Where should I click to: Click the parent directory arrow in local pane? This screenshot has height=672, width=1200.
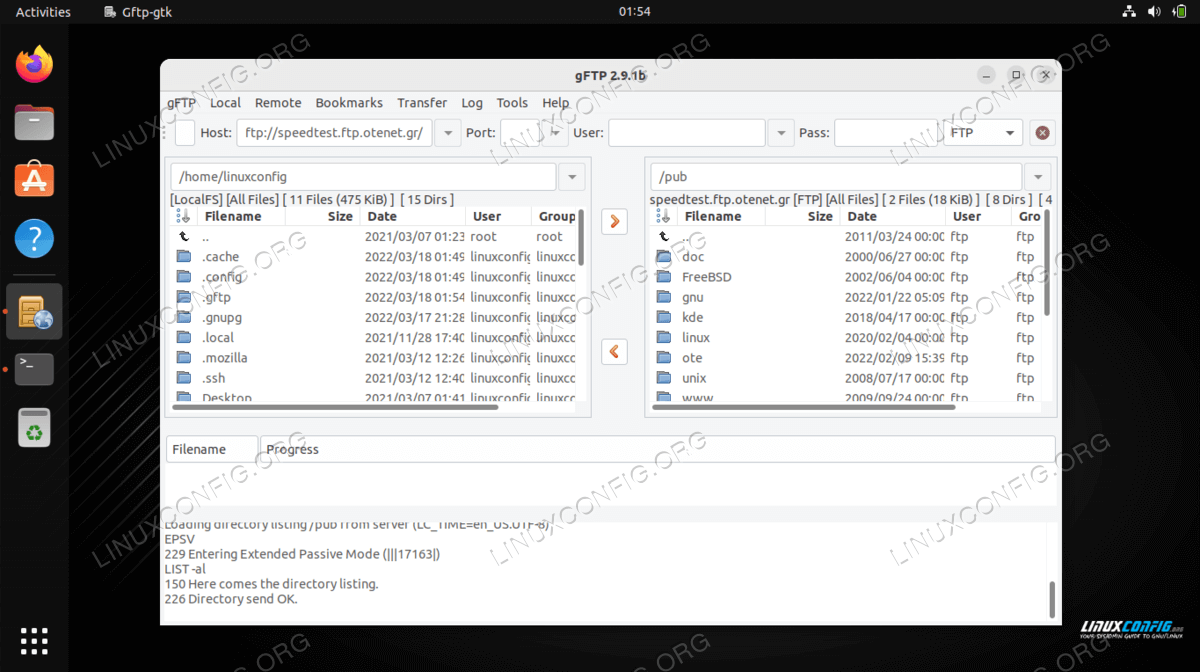coord(183,237)
